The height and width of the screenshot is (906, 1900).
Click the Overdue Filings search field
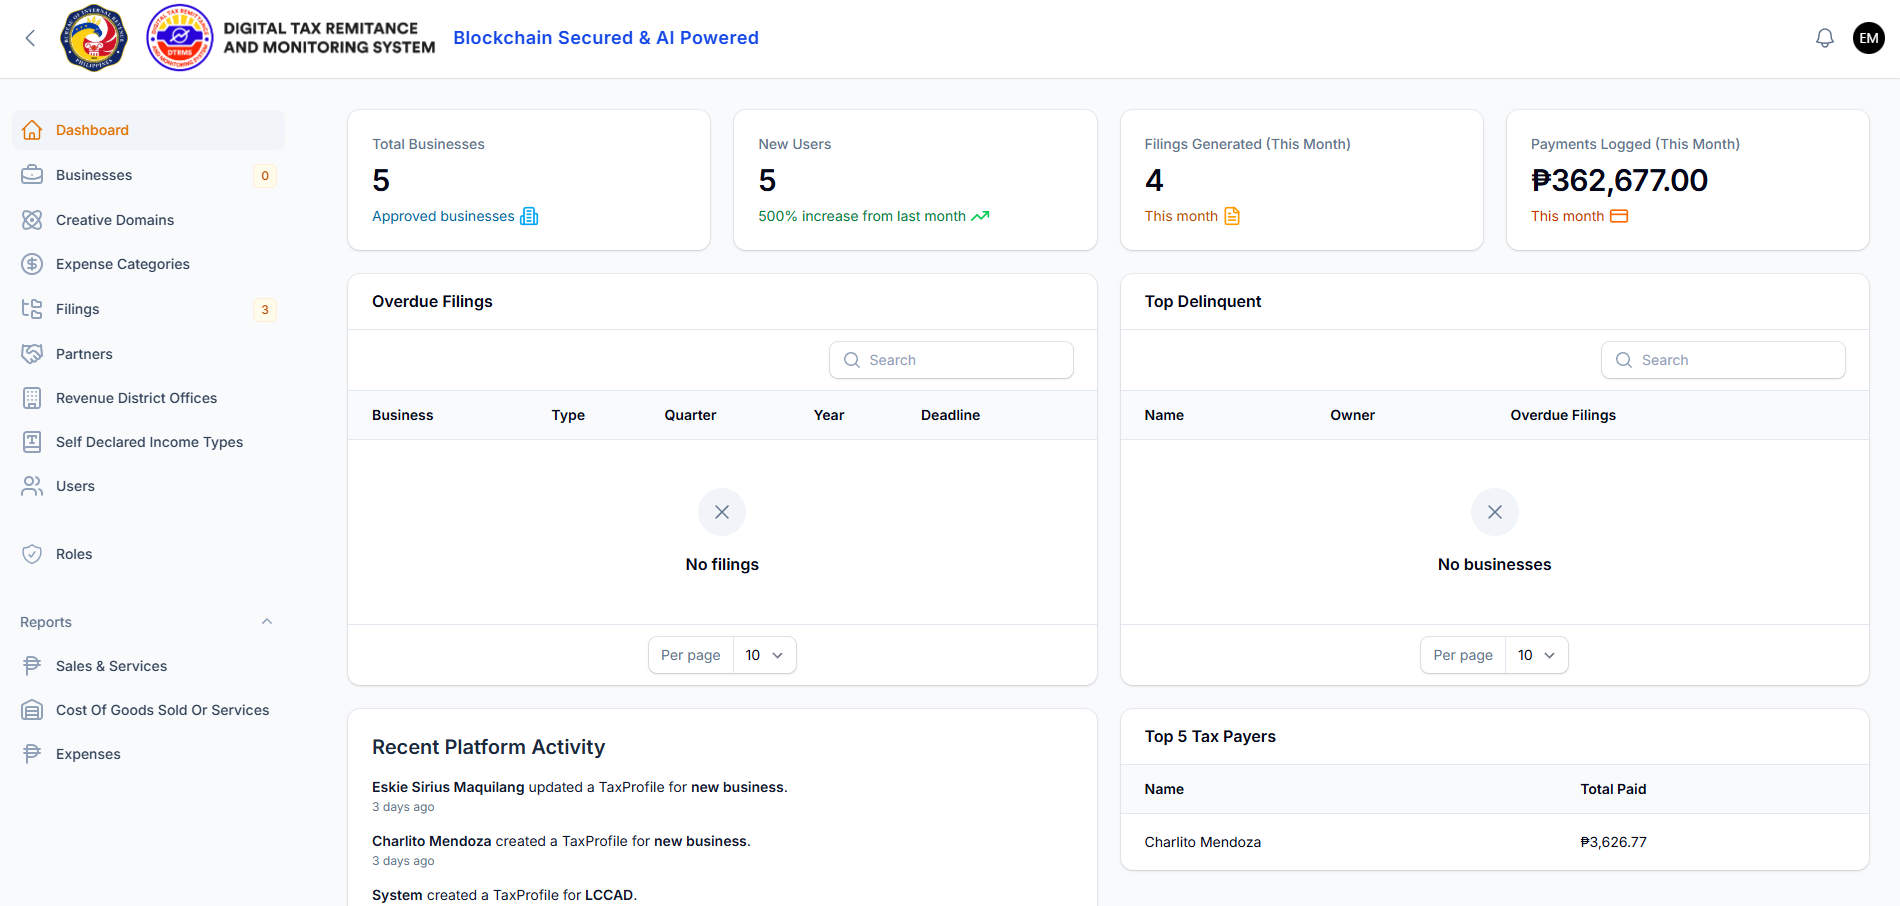pos(950,359)
